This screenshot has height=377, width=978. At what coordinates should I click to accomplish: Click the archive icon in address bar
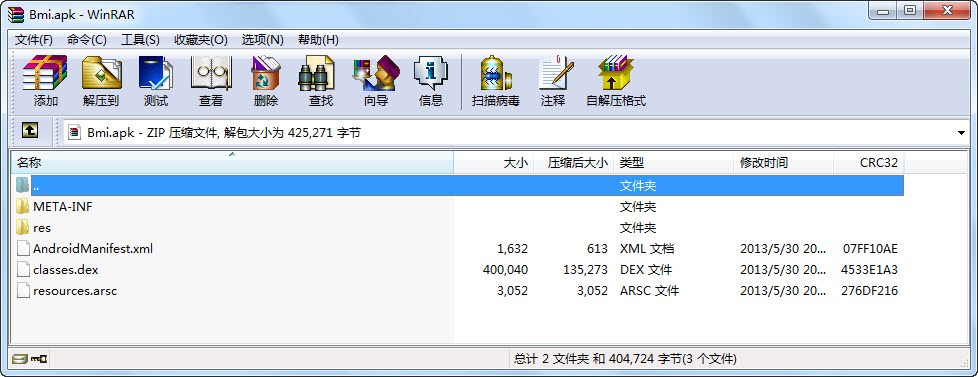coord(75,132)
